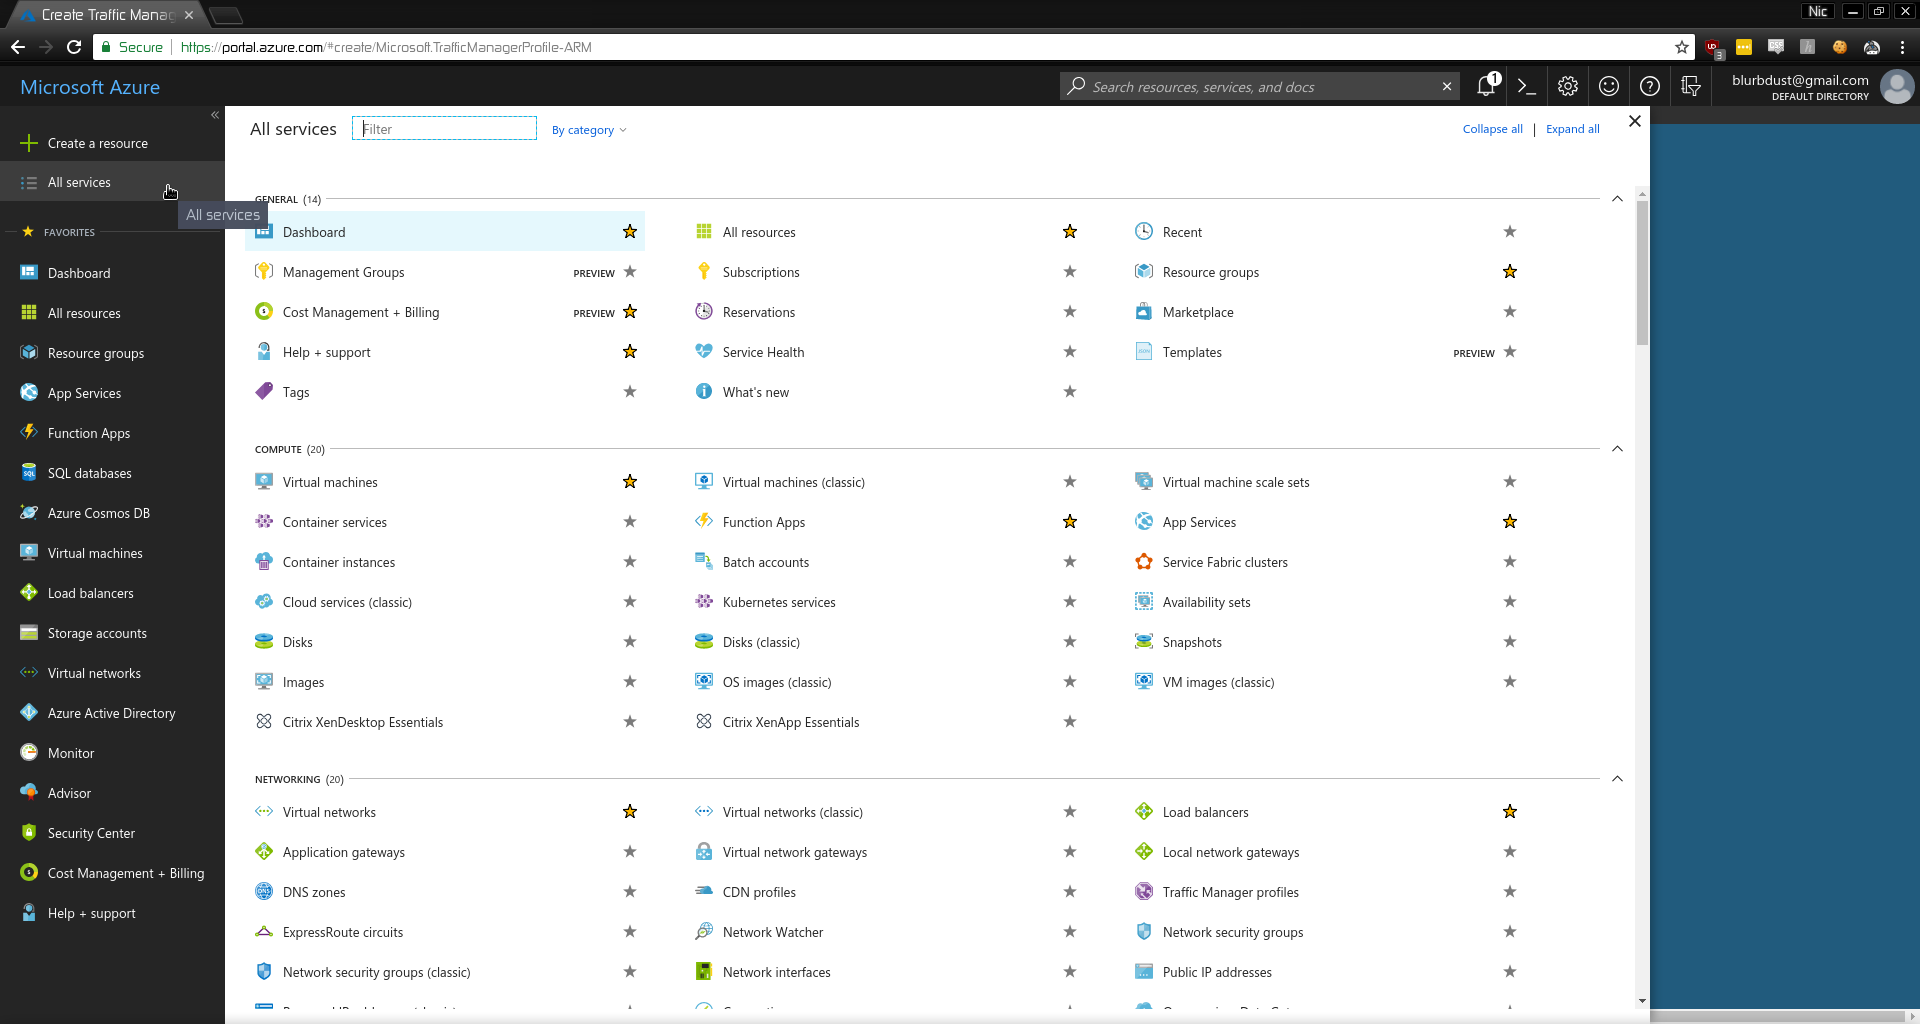Click the Storage accounts sidebar icon
The width and height of the screenshot is (1920, 1024).
click(29, 632)
